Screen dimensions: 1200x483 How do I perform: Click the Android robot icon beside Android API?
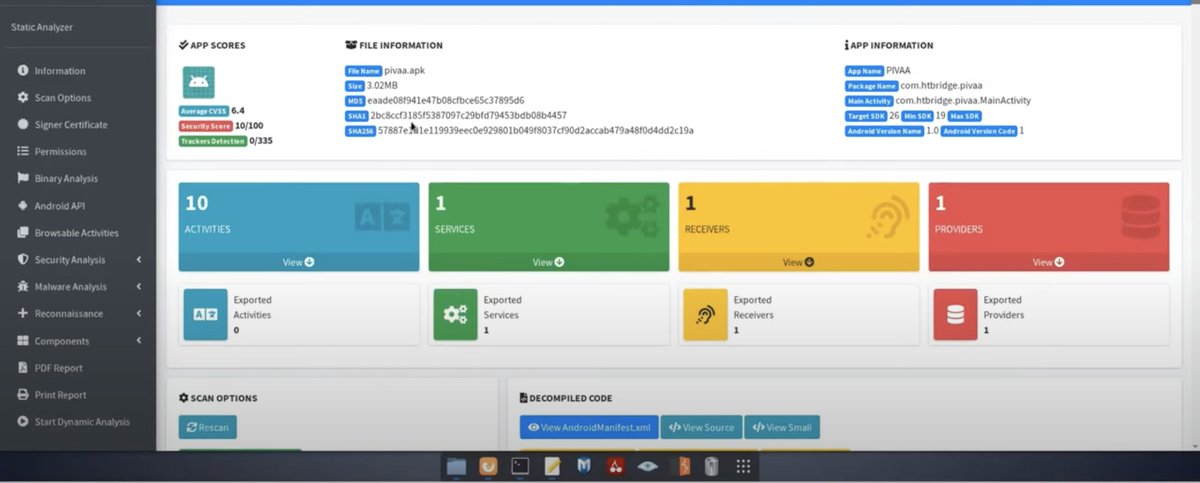tap(23, 206)
